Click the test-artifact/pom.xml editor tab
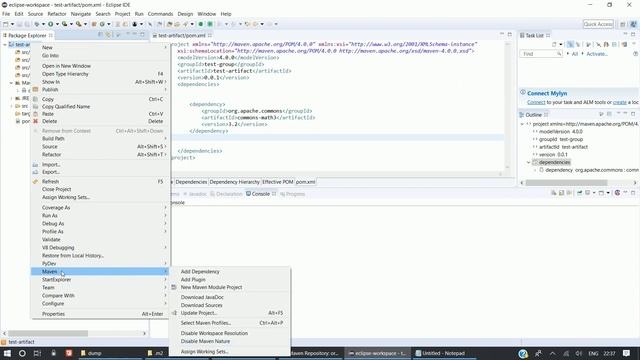 pos(182,36)
